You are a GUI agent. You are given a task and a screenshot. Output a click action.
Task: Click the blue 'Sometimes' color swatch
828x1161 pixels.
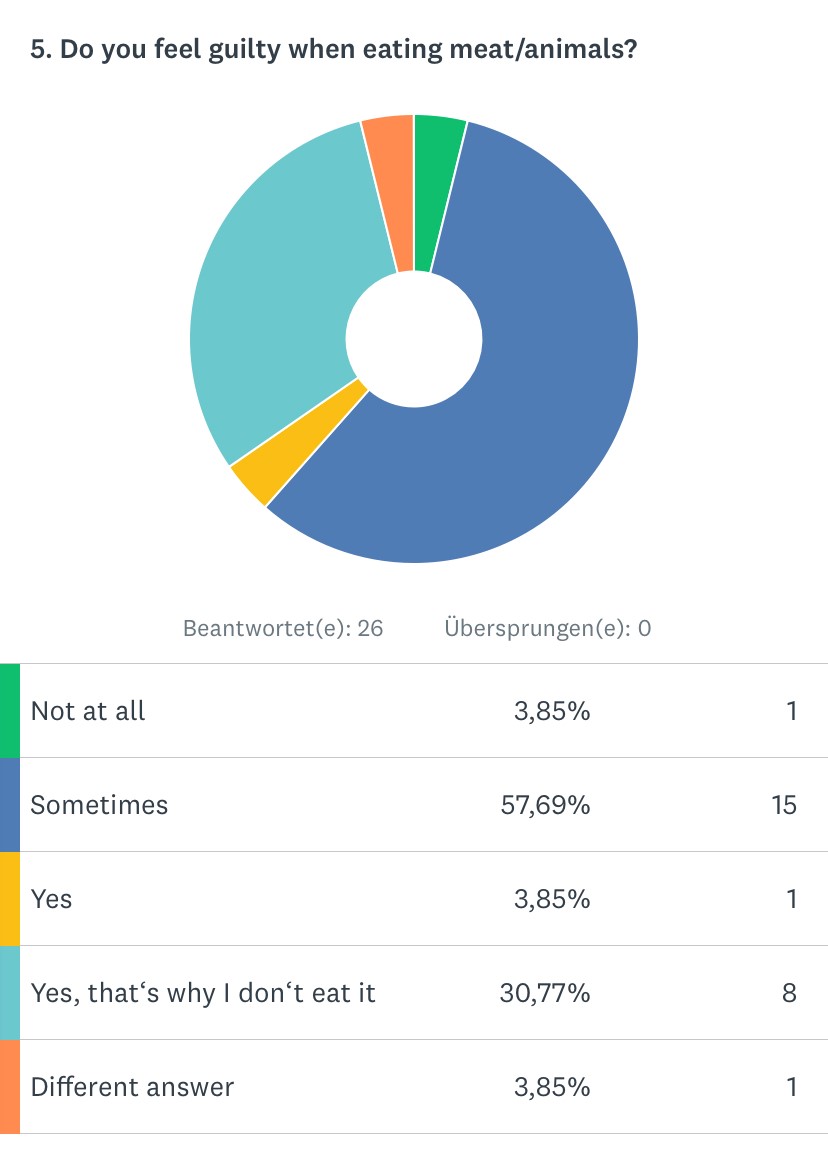tap(10, 805)
